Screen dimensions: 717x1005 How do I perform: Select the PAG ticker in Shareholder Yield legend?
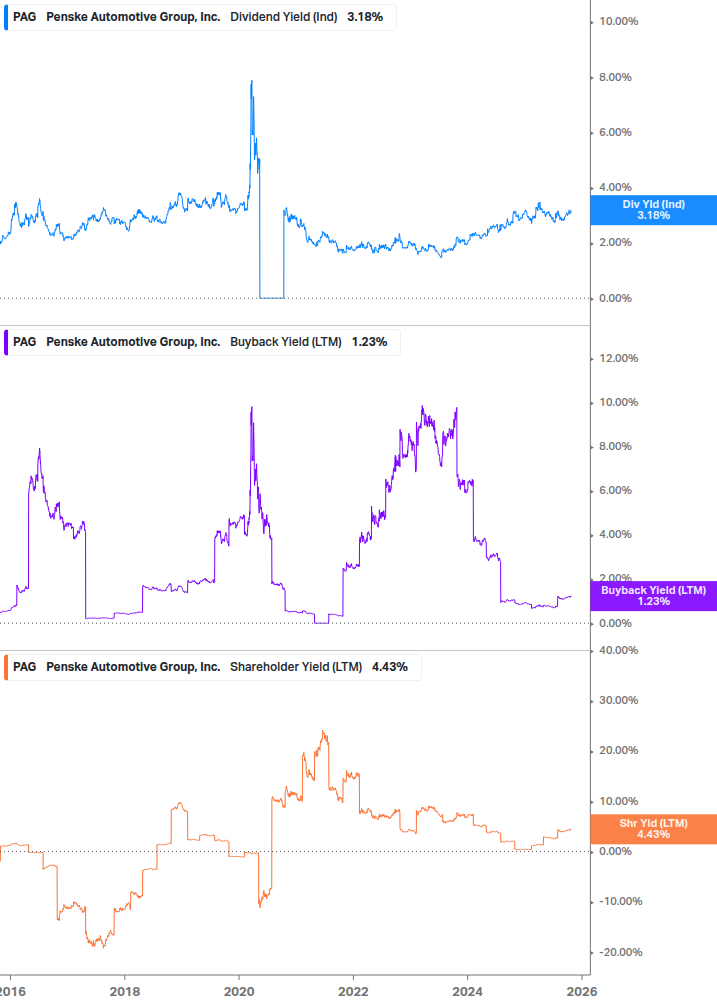click(x=25, y=667)
